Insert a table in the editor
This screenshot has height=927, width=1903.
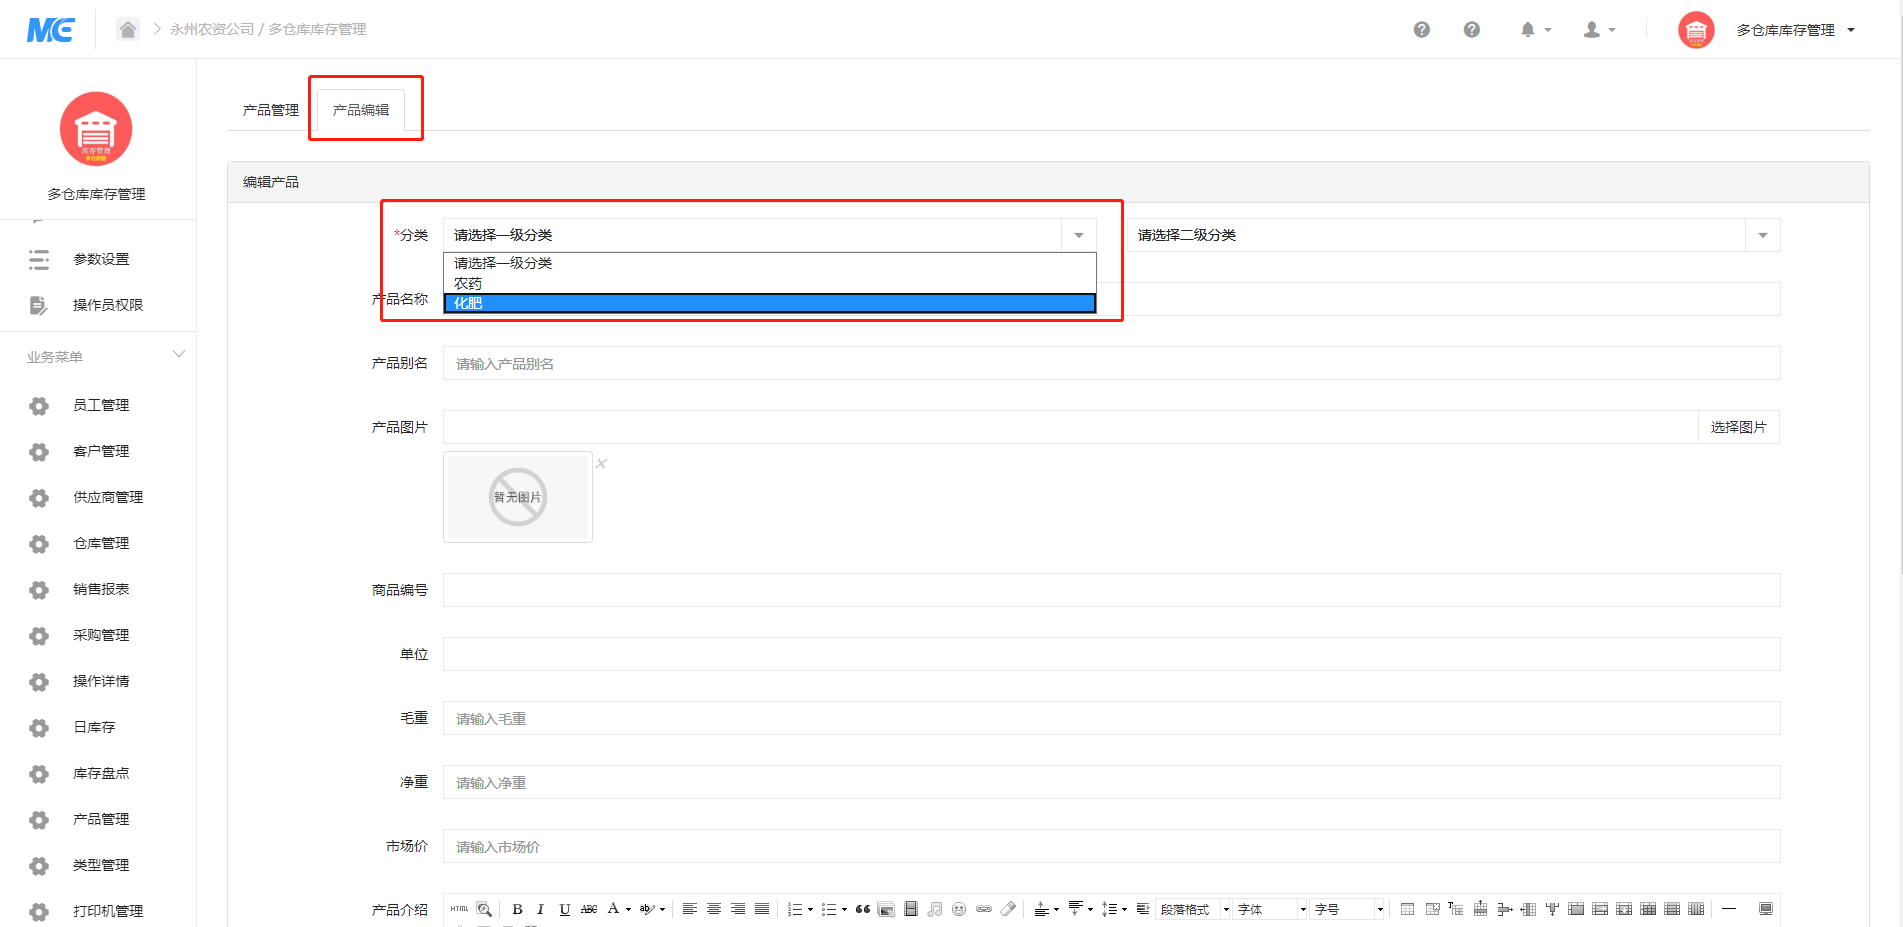1407,909
